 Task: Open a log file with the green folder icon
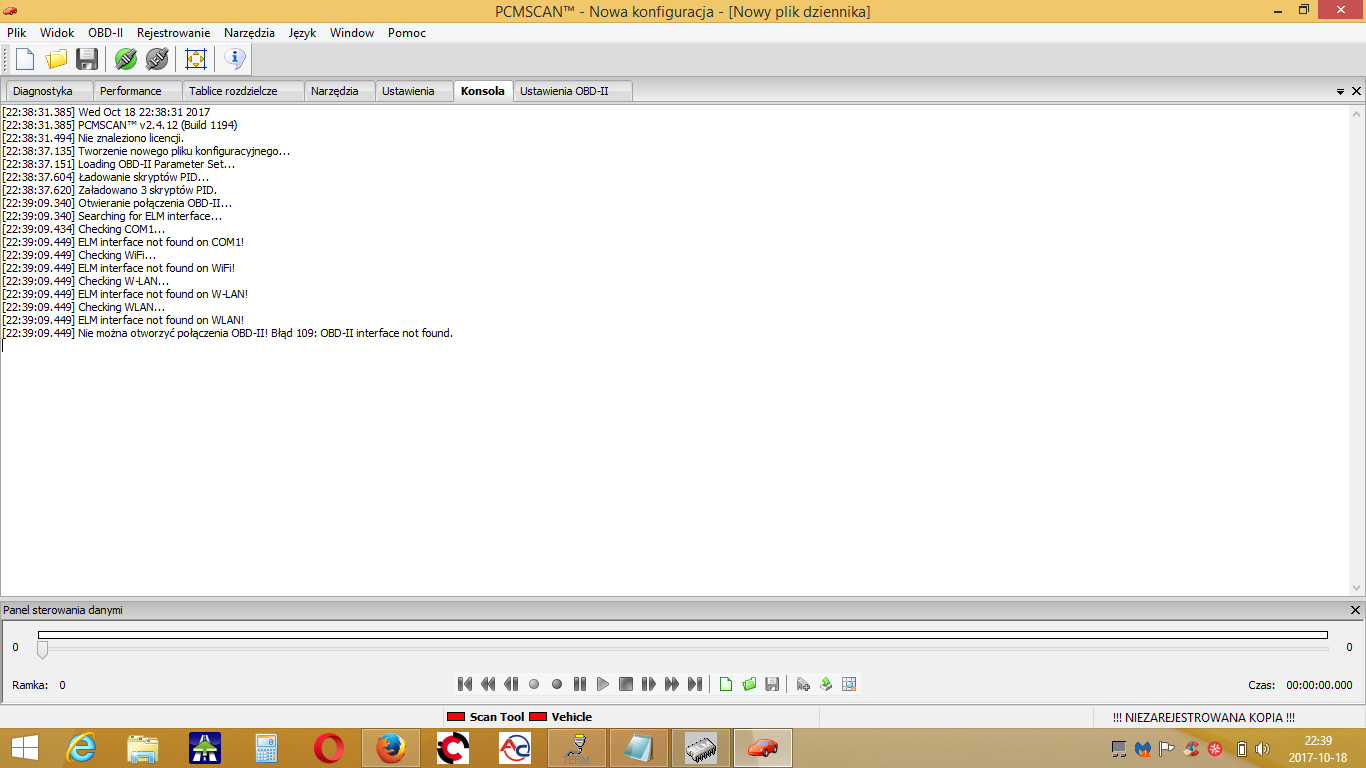[x=749, y=684]
